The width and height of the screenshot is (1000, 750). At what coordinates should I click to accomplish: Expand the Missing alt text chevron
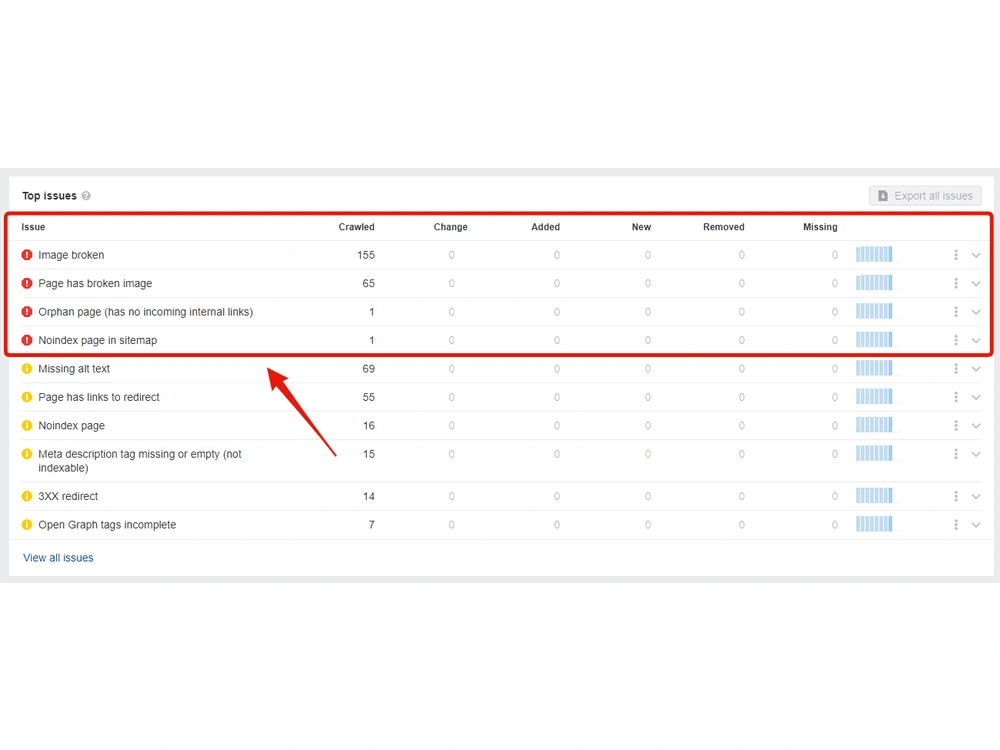[976, 369]
